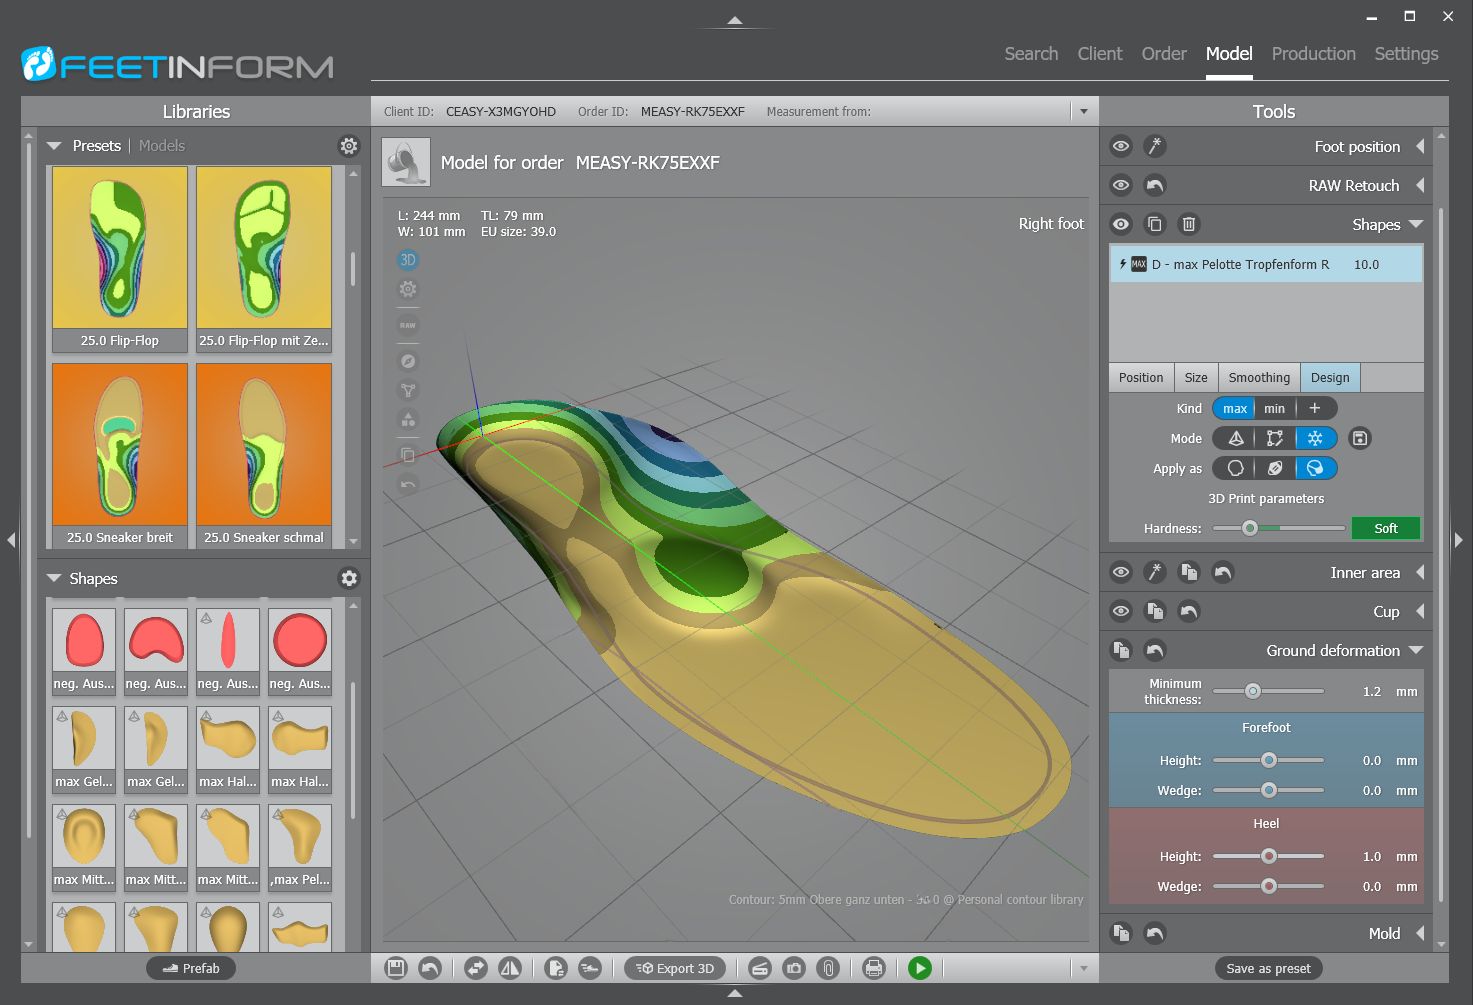Click the paperclip attachment icon

[828, 968]
